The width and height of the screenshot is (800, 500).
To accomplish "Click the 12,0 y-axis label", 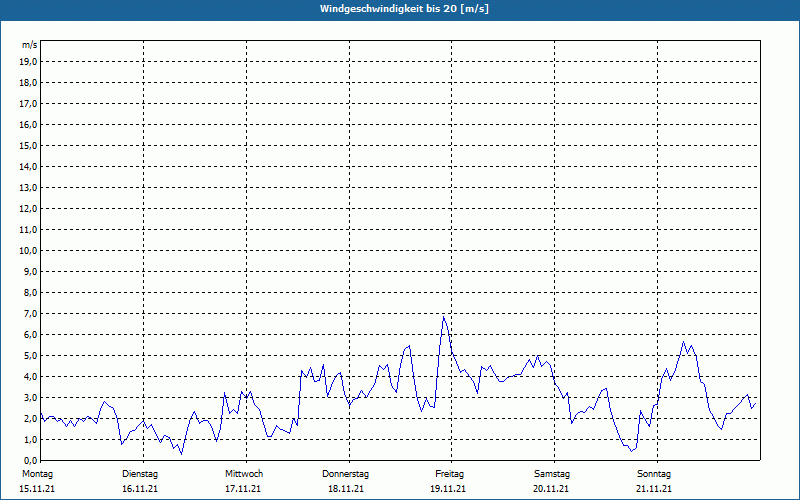I will point(29,209).
